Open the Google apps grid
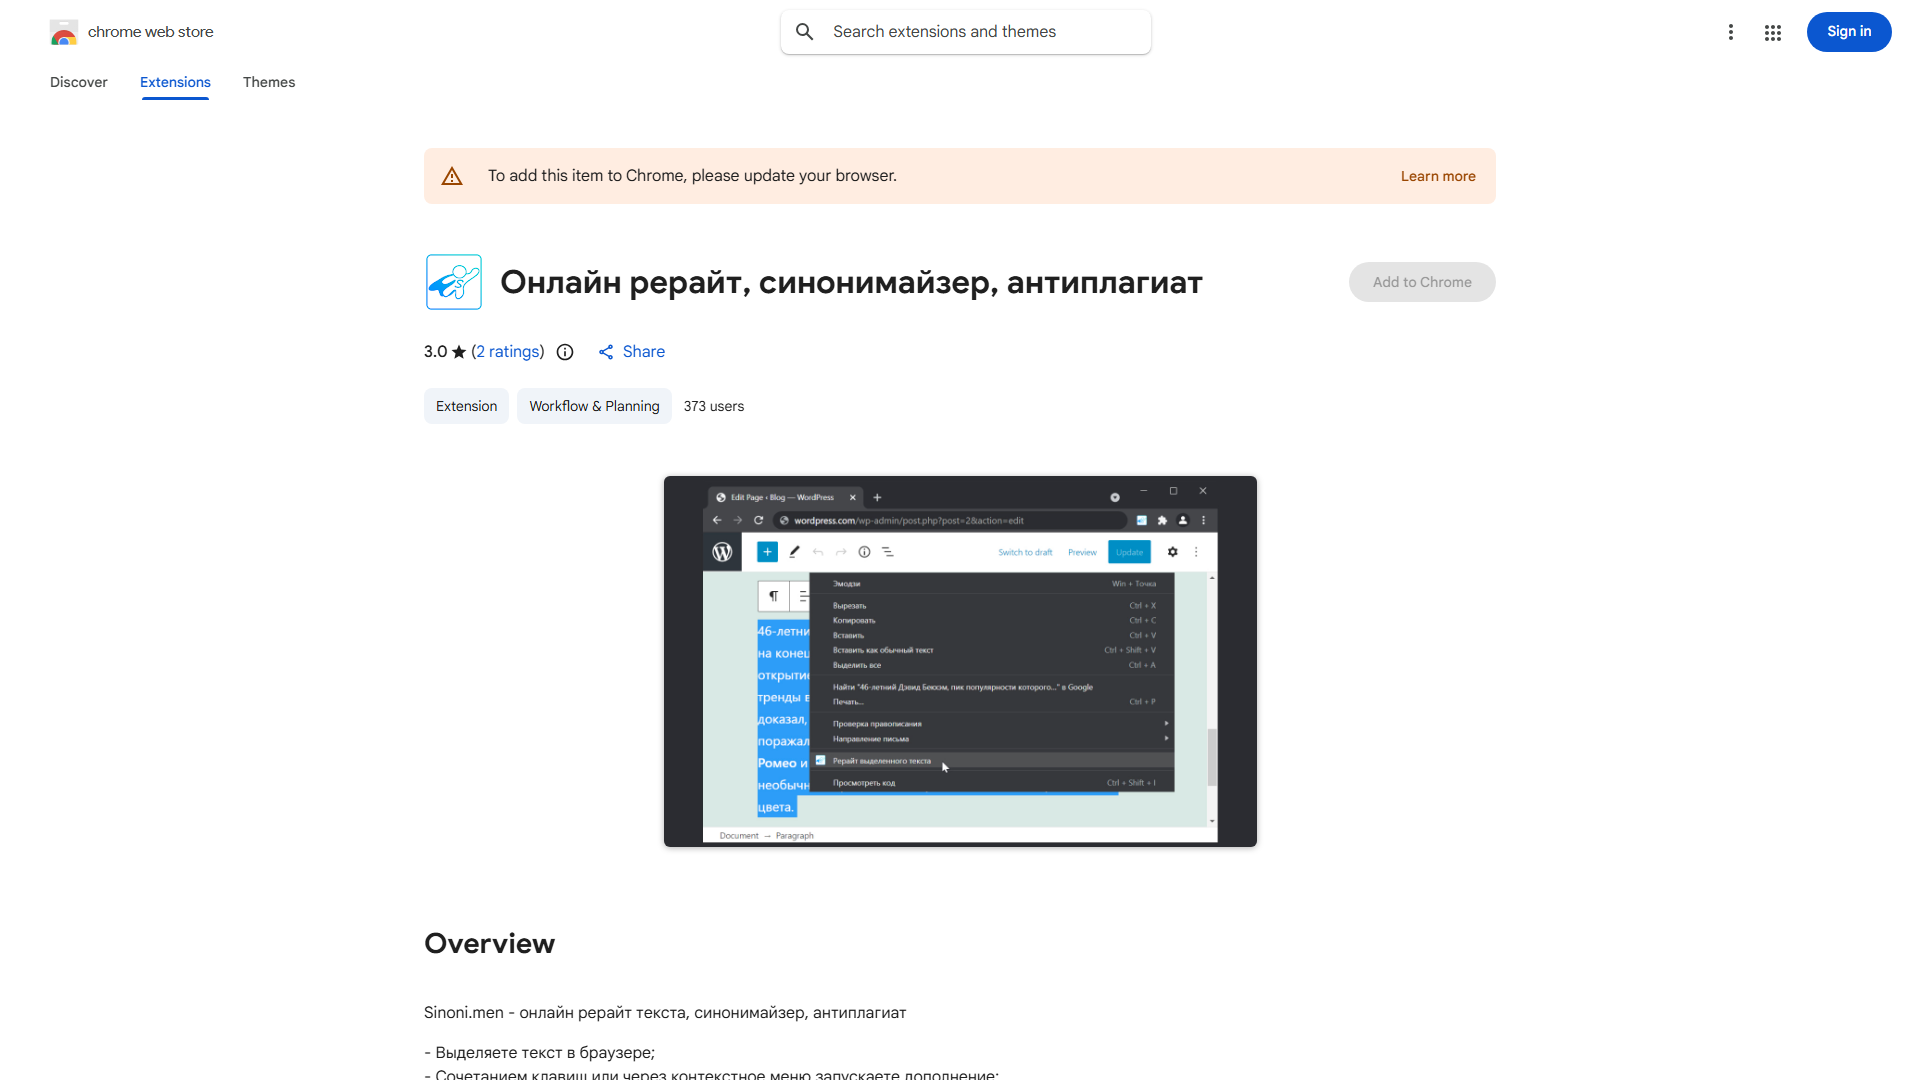 [1773, 32]
